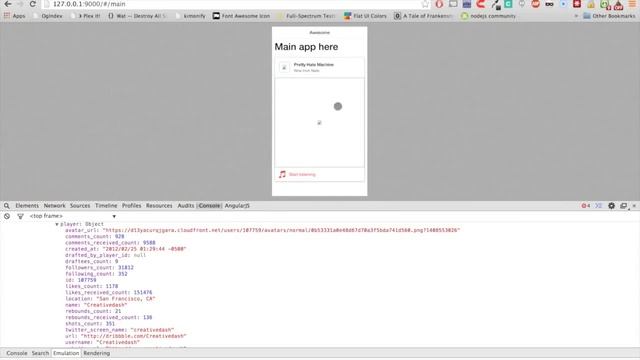Click the red error count indicator
The image size is (640, 360).
pyautogui.click(x=586, y=206)
